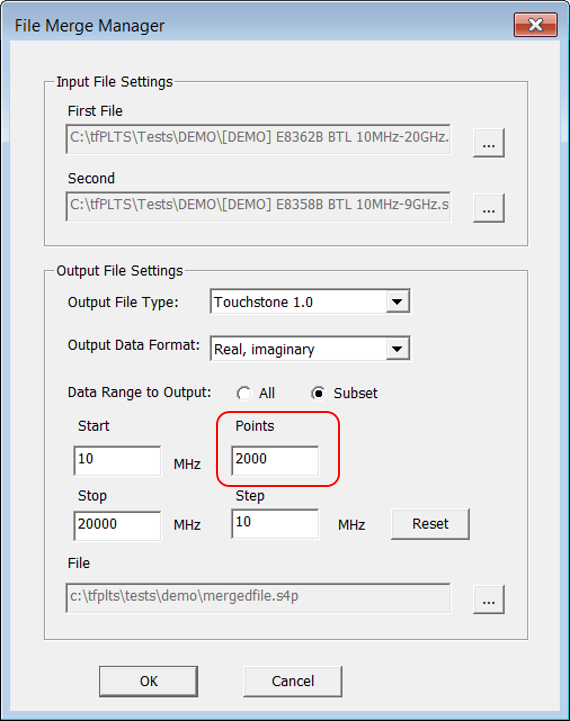The width and height of the screenshot is (570, 721).
Task: Click the Start frequency input field
Action: pyautogui.click(x=117, y=460)
